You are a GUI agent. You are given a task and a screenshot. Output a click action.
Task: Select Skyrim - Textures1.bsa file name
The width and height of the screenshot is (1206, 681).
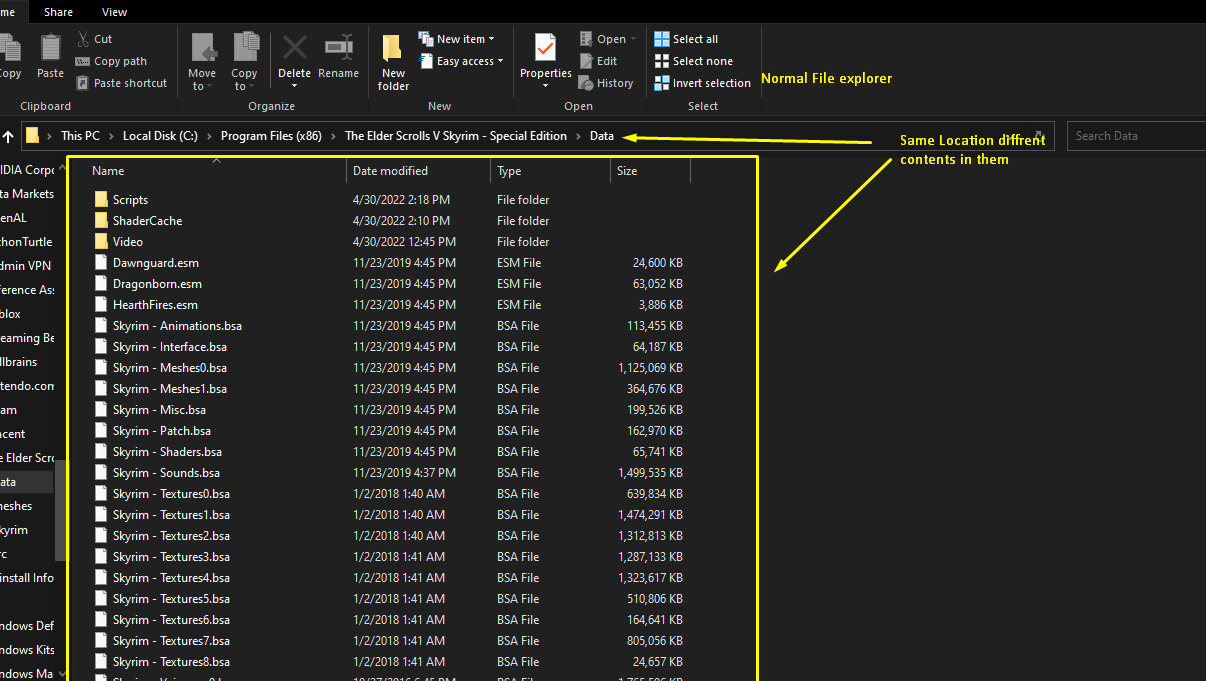171,515
